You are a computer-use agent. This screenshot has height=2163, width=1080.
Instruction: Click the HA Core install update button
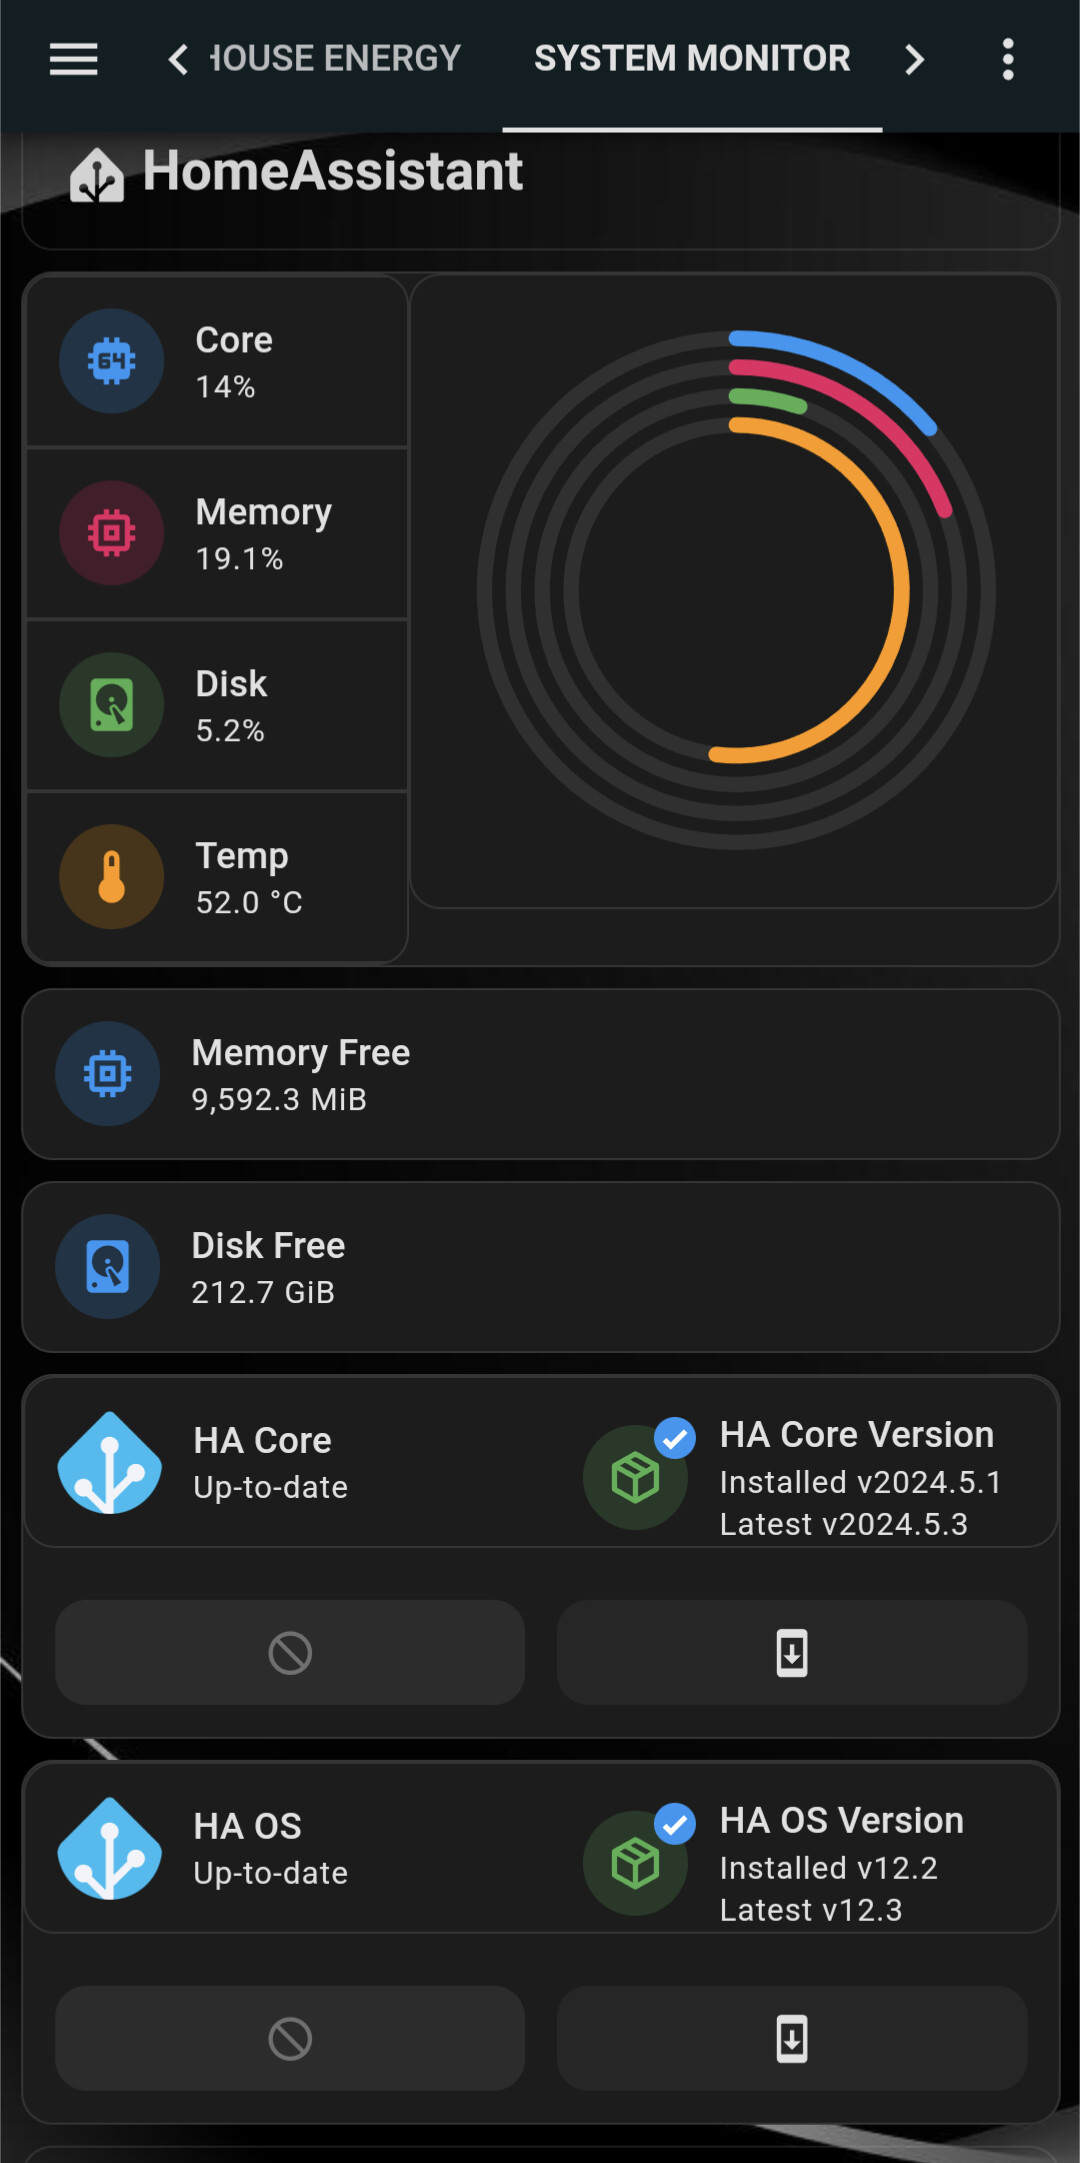point(792,1653)
